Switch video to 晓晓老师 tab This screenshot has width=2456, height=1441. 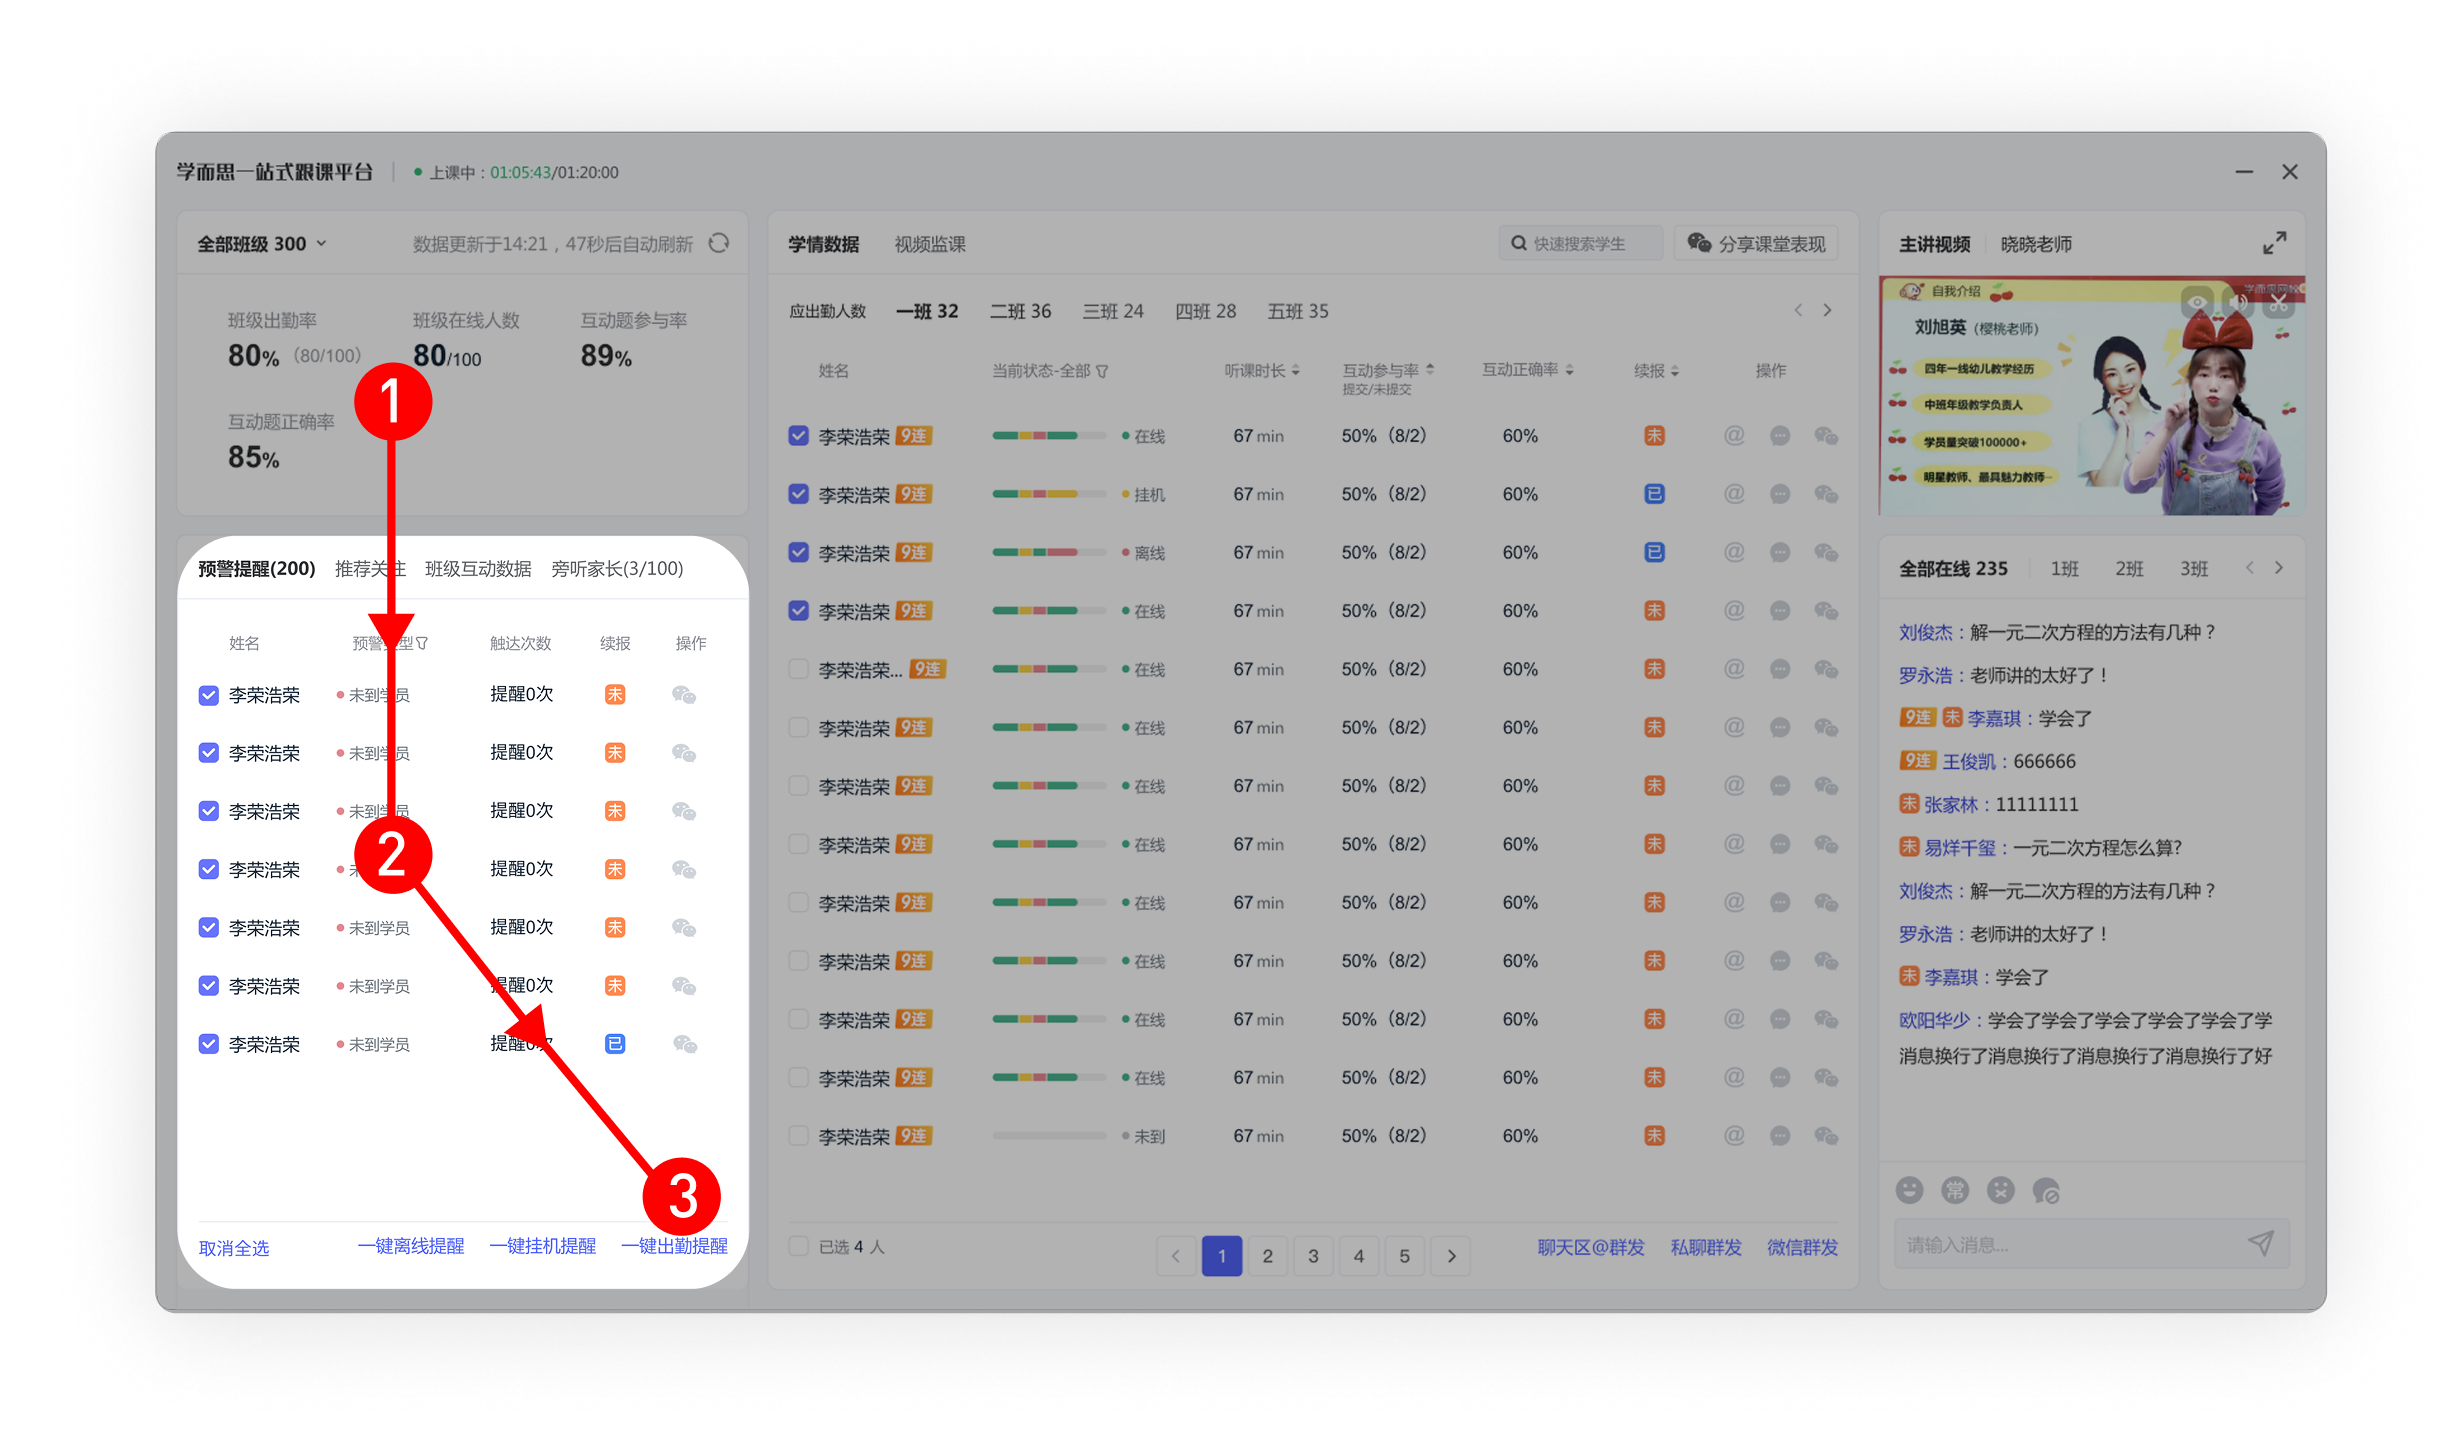(2036, 244)
